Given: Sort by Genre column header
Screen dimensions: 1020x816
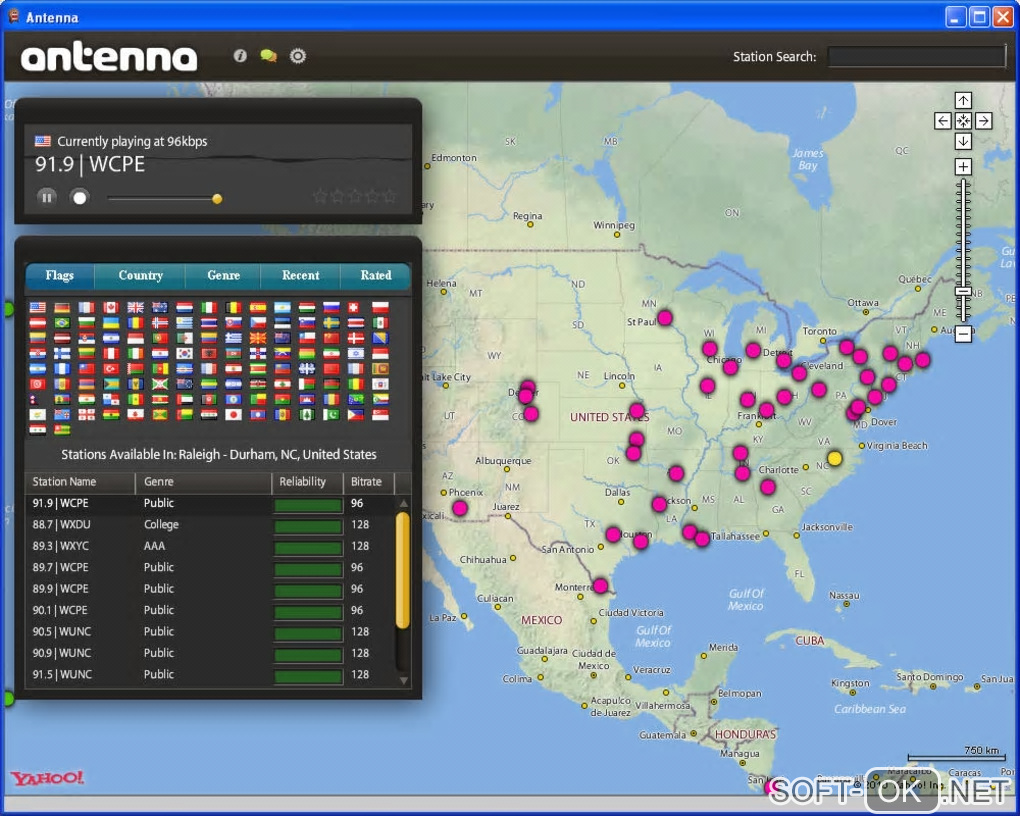Looking at the screenshot, I should point(203,482).
